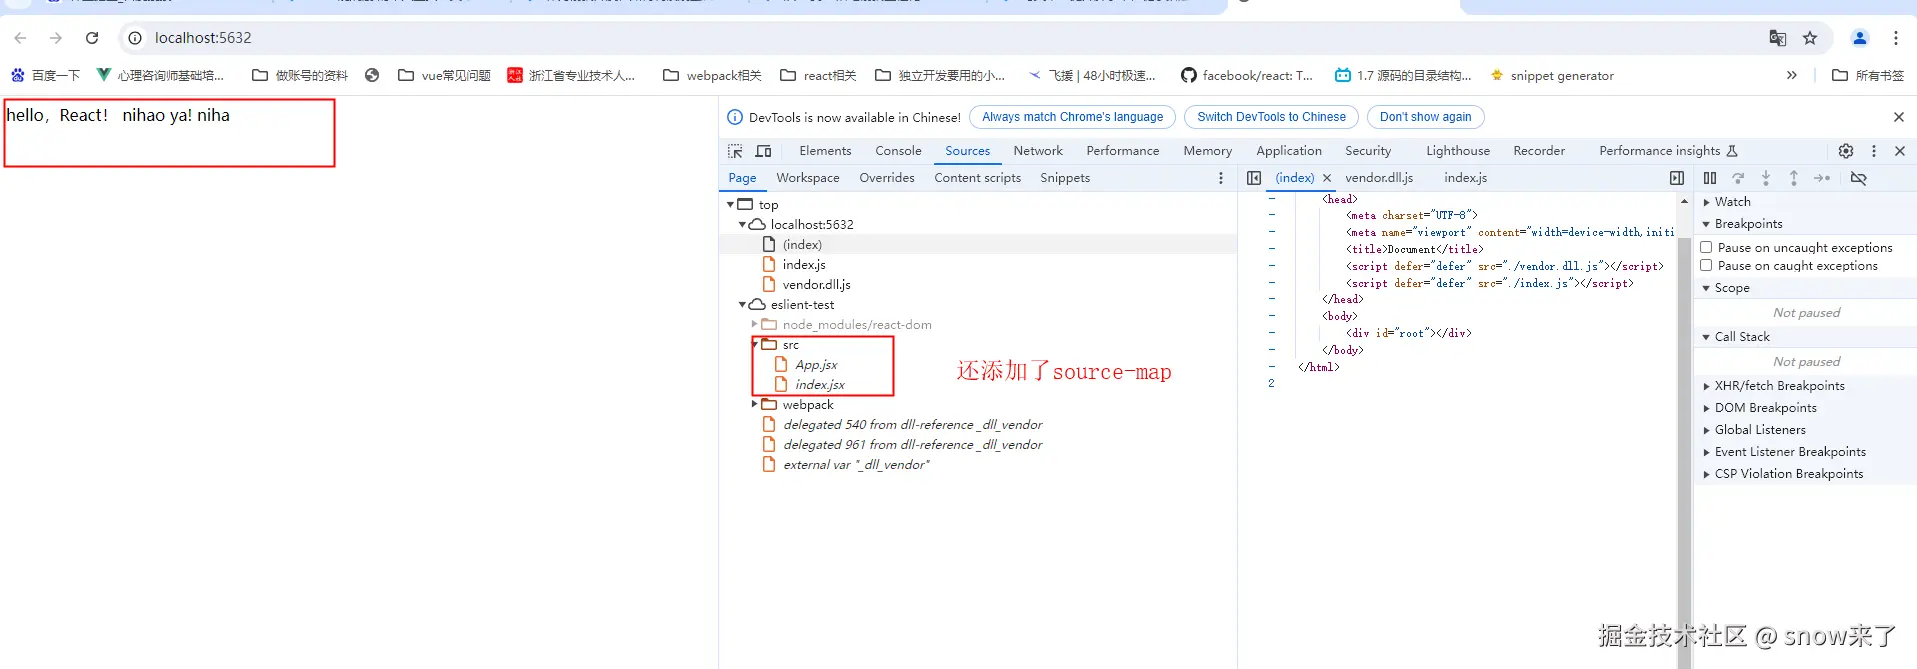Pause script execution button
Viewport: 1917px width, 669px height.
pos(1710,178)
